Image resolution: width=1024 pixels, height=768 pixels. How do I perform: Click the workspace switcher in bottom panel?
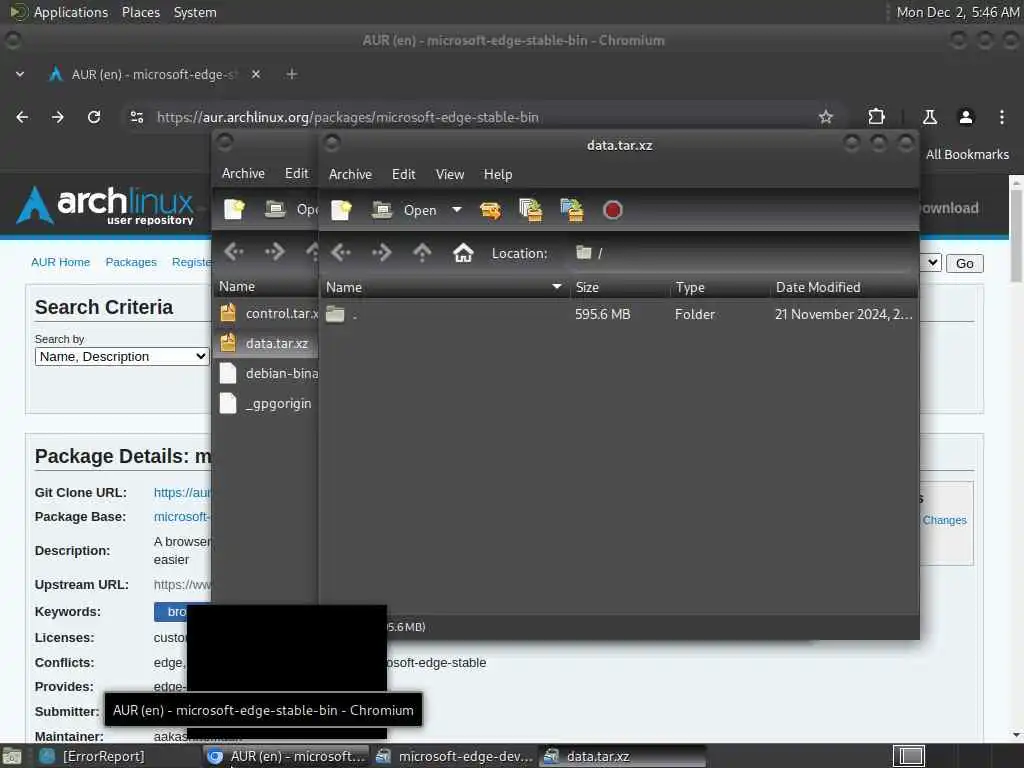pyautogui.click(x=909, y=756)
